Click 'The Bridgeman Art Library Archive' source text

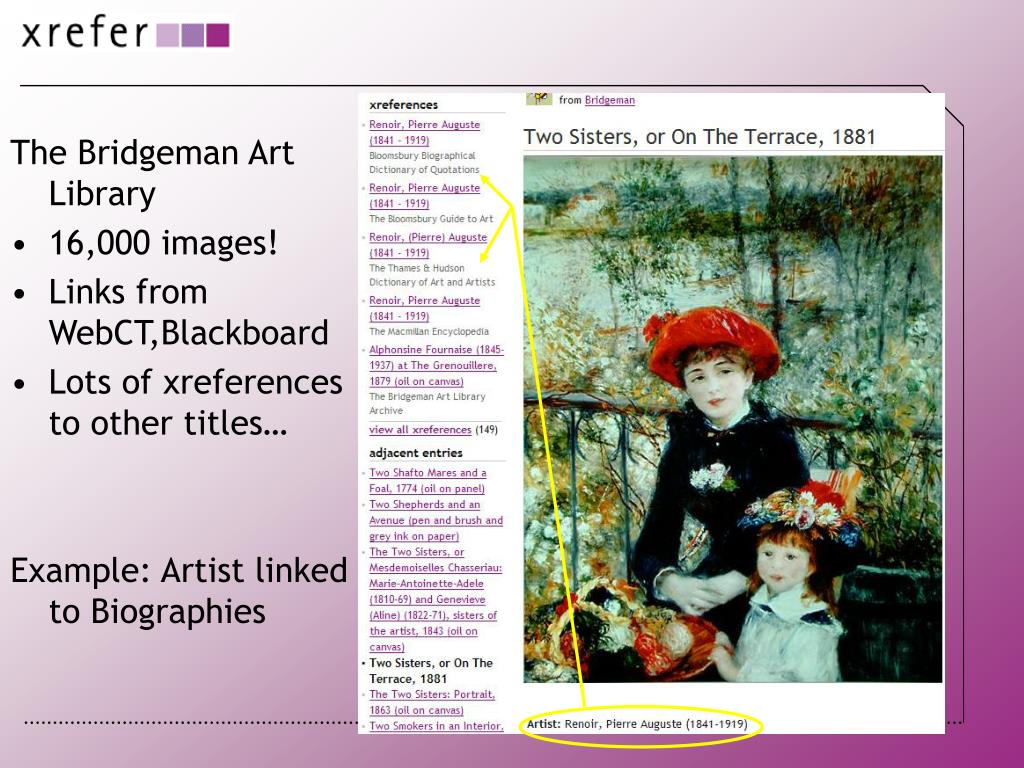click(427, 404)
